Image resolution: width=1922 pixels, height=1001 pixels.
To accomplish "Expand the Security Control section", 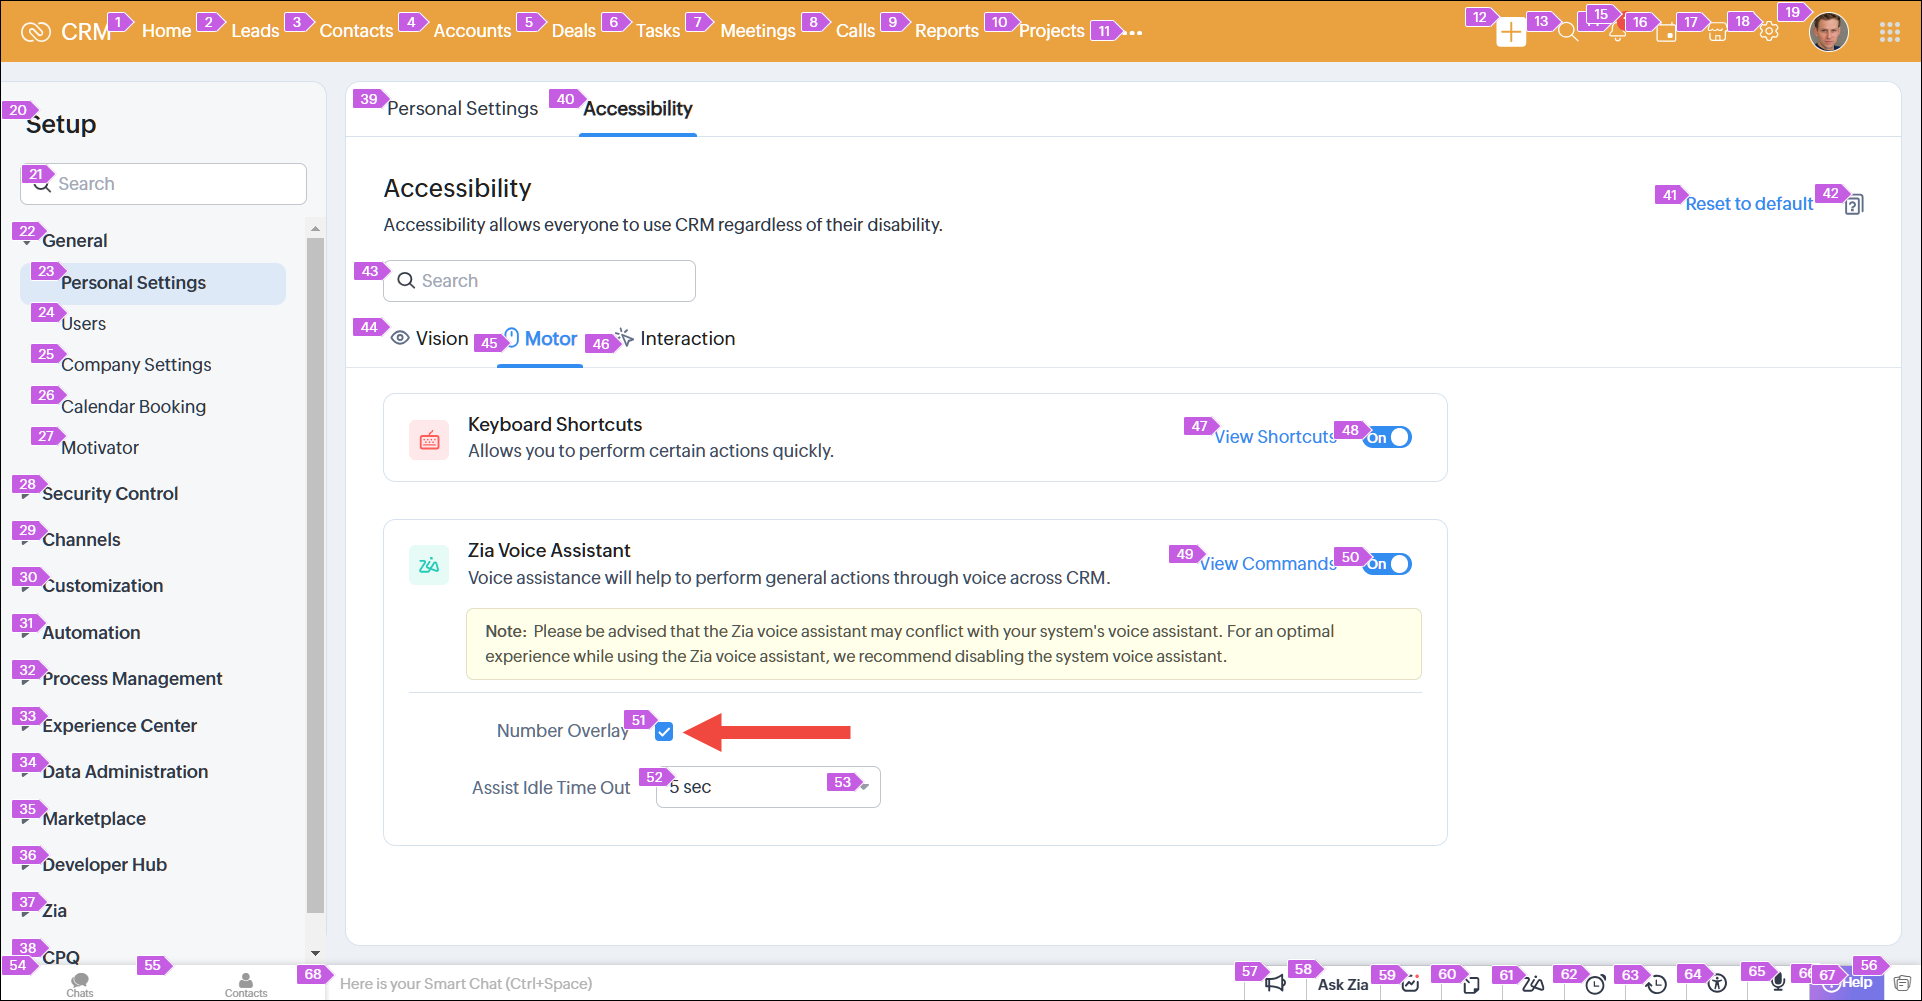I will tap(110, 494).
